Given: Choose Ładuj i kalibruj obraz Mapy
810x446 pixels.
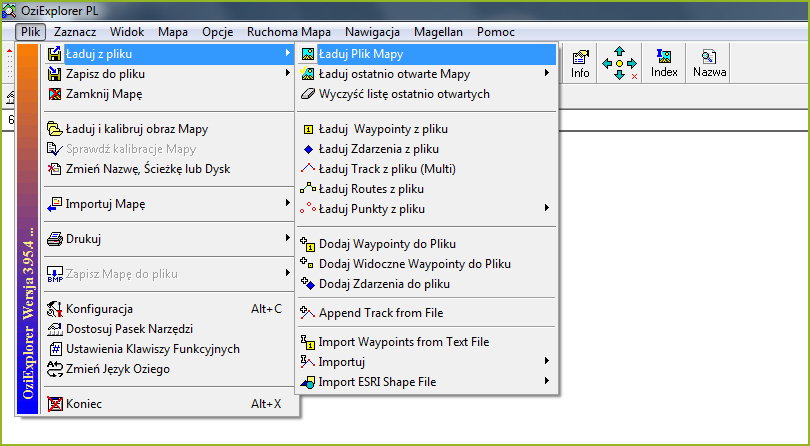Looking at the screenshot, I should pos(170,129).
